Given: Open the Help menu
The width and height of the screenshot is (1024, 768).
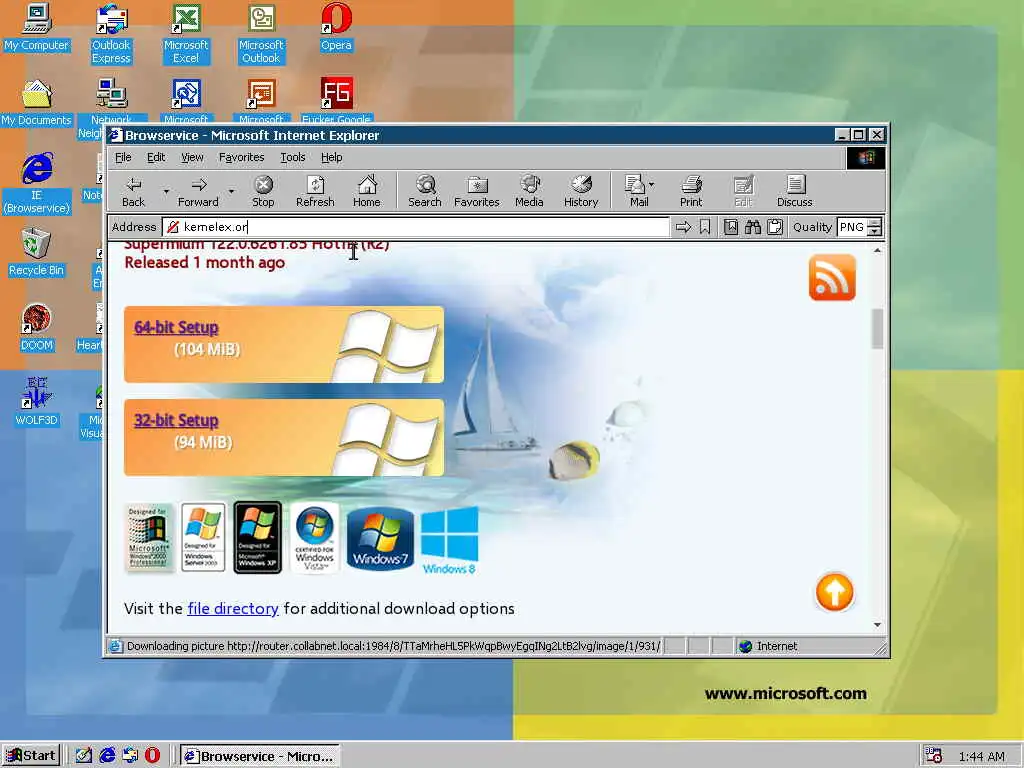Looking at the screenshot, I should pyautogui.click(x=332, y=157).
